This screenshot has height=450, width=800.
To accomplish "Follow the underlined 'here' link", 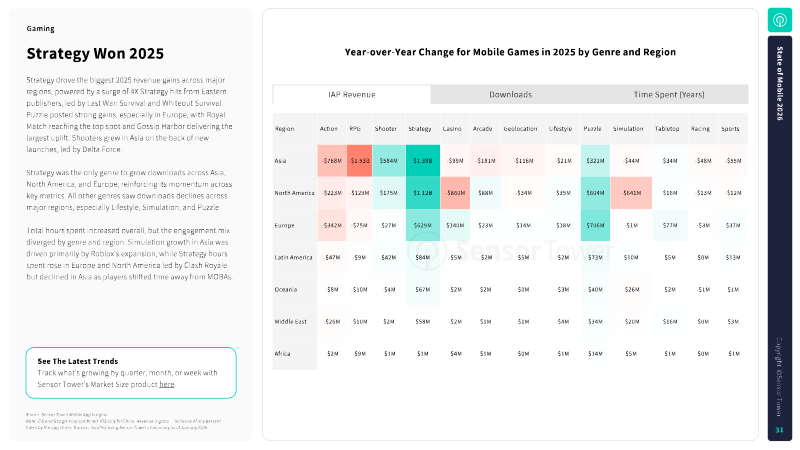I will 166,384.
